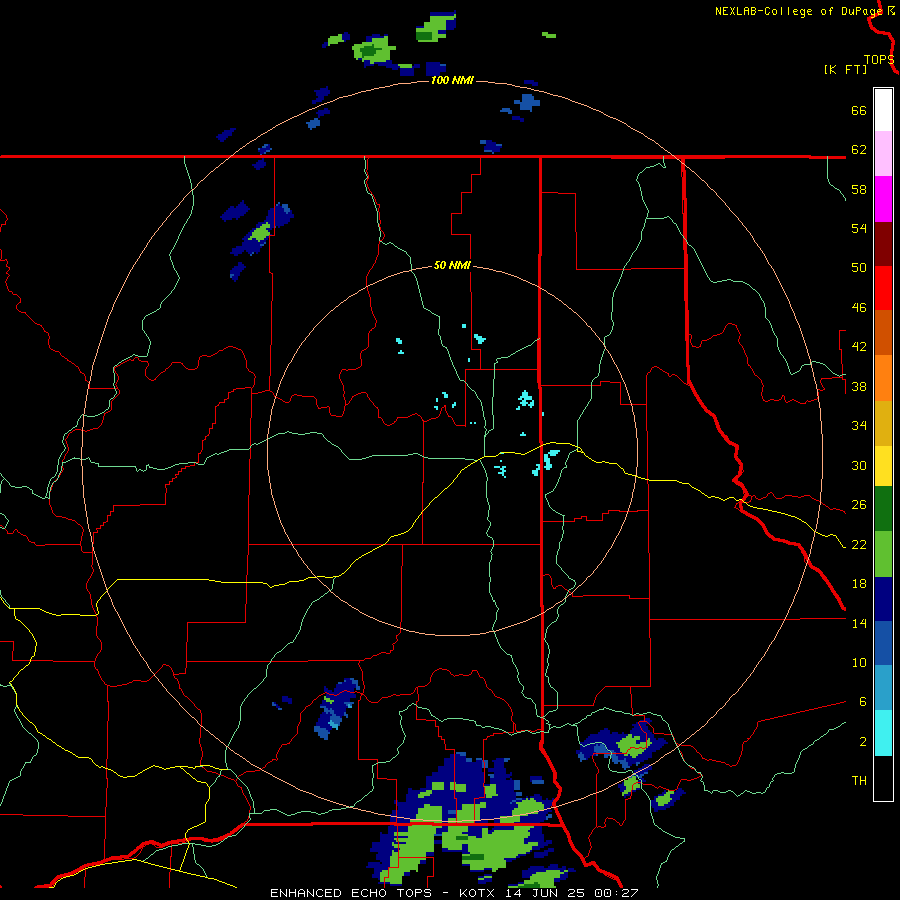The image size is (900, 900).
Task: Click the 'TH' legend label
Action: tap(859, 780)
